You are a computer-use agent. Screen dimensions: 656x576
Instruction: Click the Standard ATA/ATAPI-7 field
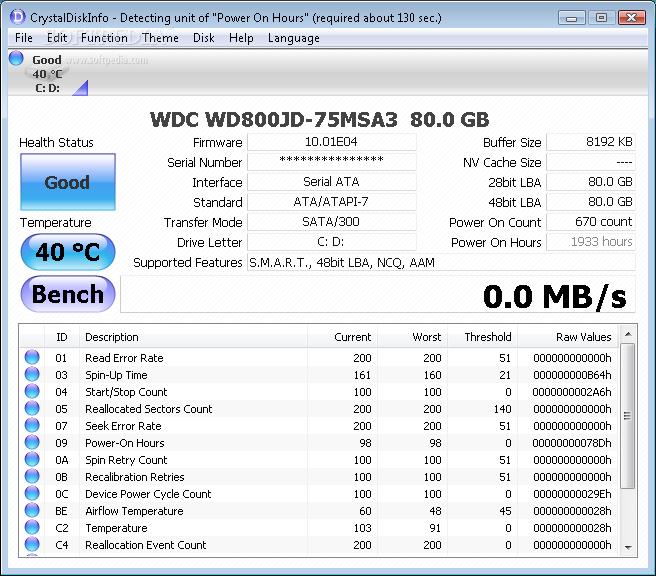click(332, 202)
